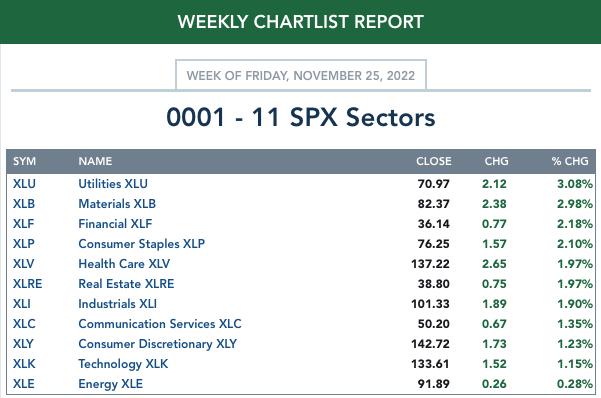Sort by the % CHG column header

[x=570, y=161]
